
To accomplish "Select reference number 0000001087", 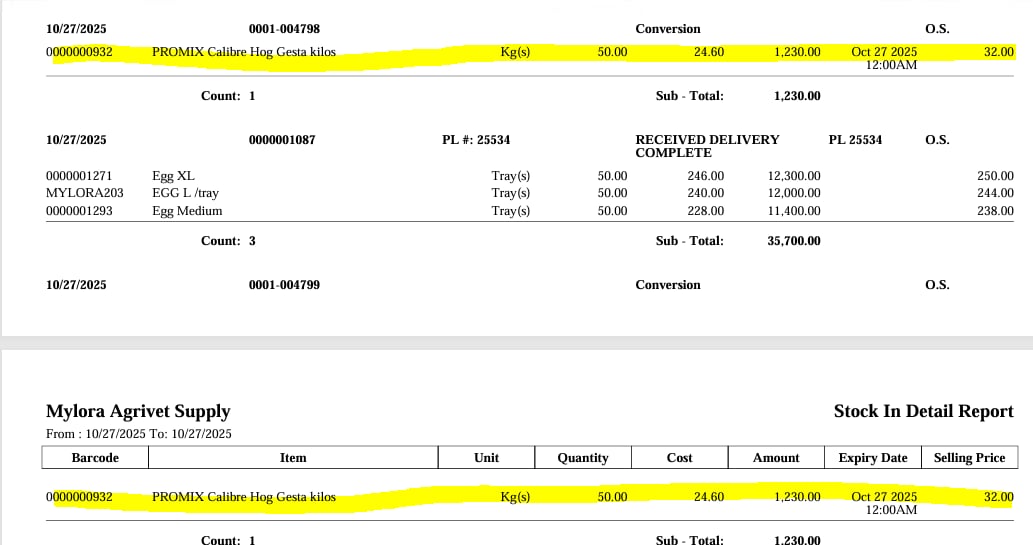I will (x=282, y=140).
